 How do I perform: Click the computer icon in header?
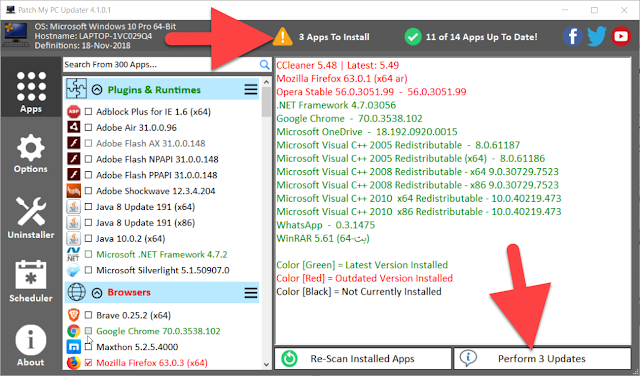click(x=16, y=35)
